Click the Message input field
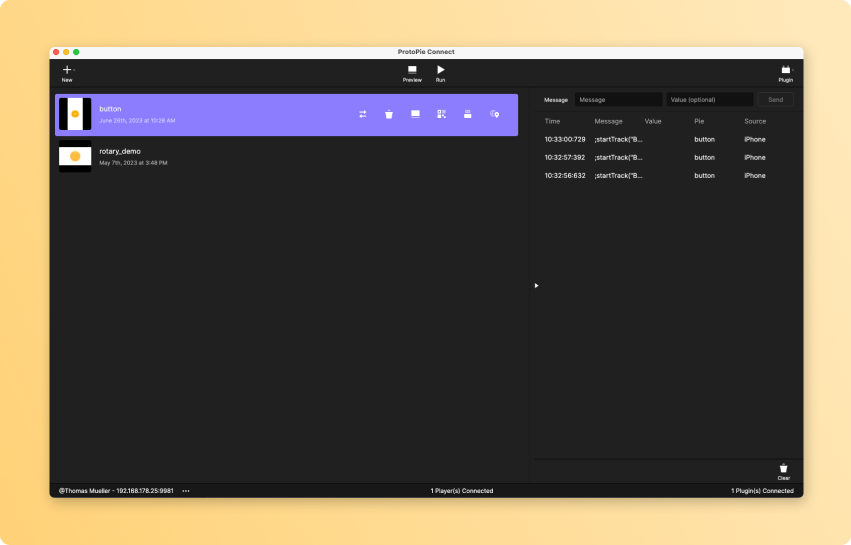851x545 pixels. tap(618, 100)
